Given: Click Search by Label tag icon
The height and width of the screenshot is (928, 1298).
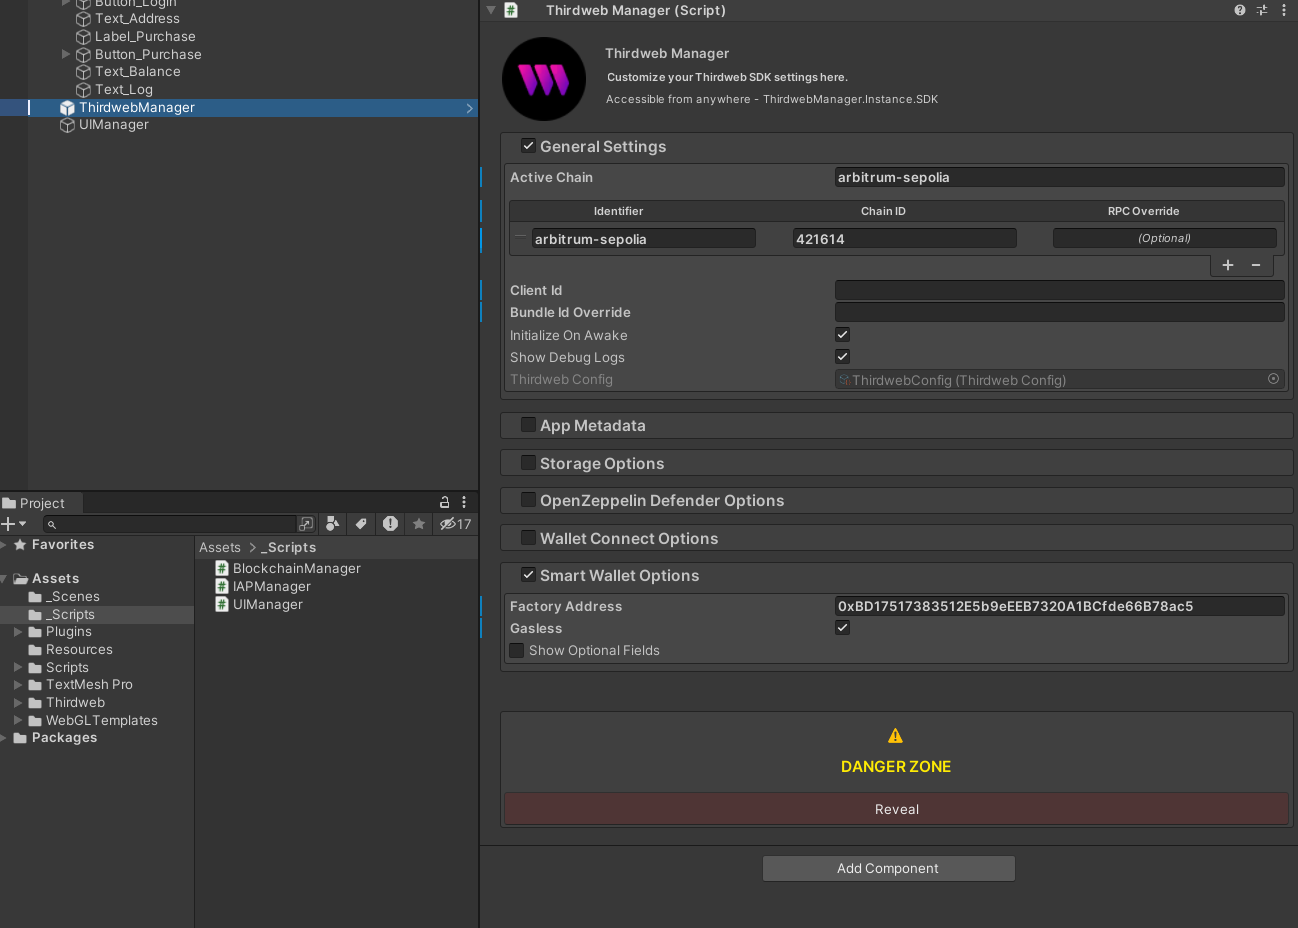Looking at the screenshot, I should tap(361, 524).
